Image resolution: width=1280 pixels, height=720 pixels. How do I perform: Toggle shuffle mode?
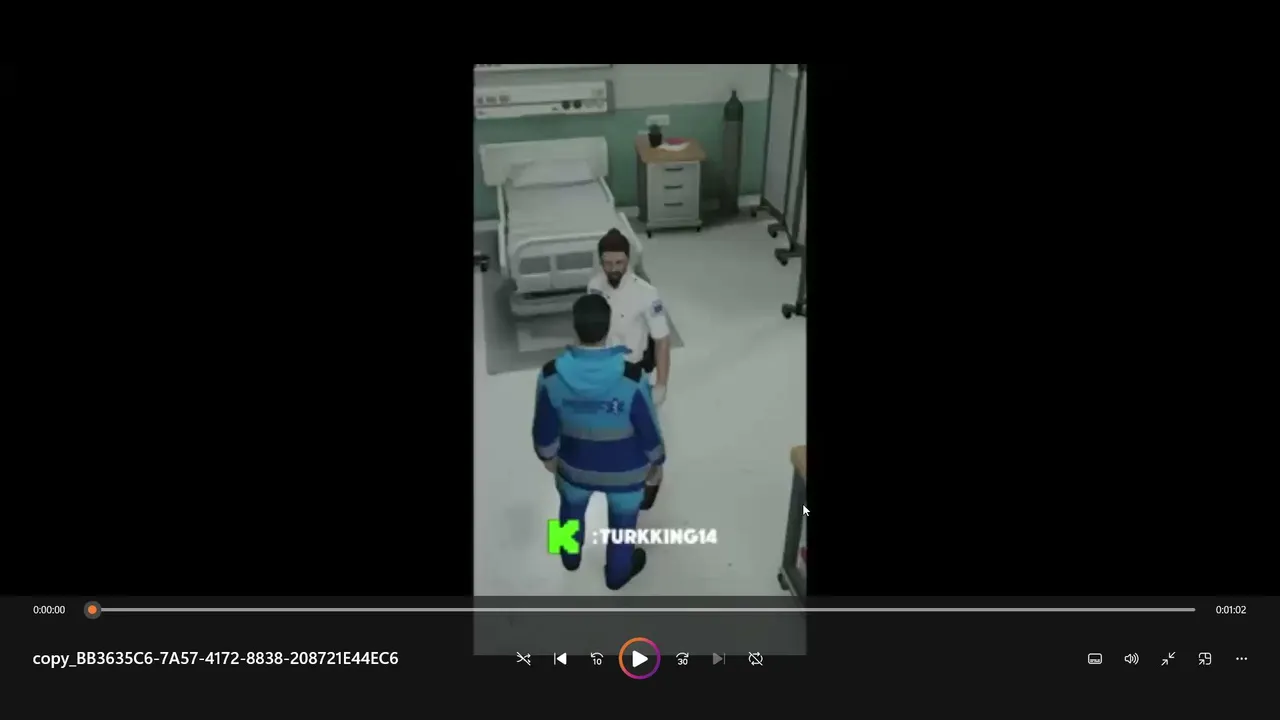[523, 659]
